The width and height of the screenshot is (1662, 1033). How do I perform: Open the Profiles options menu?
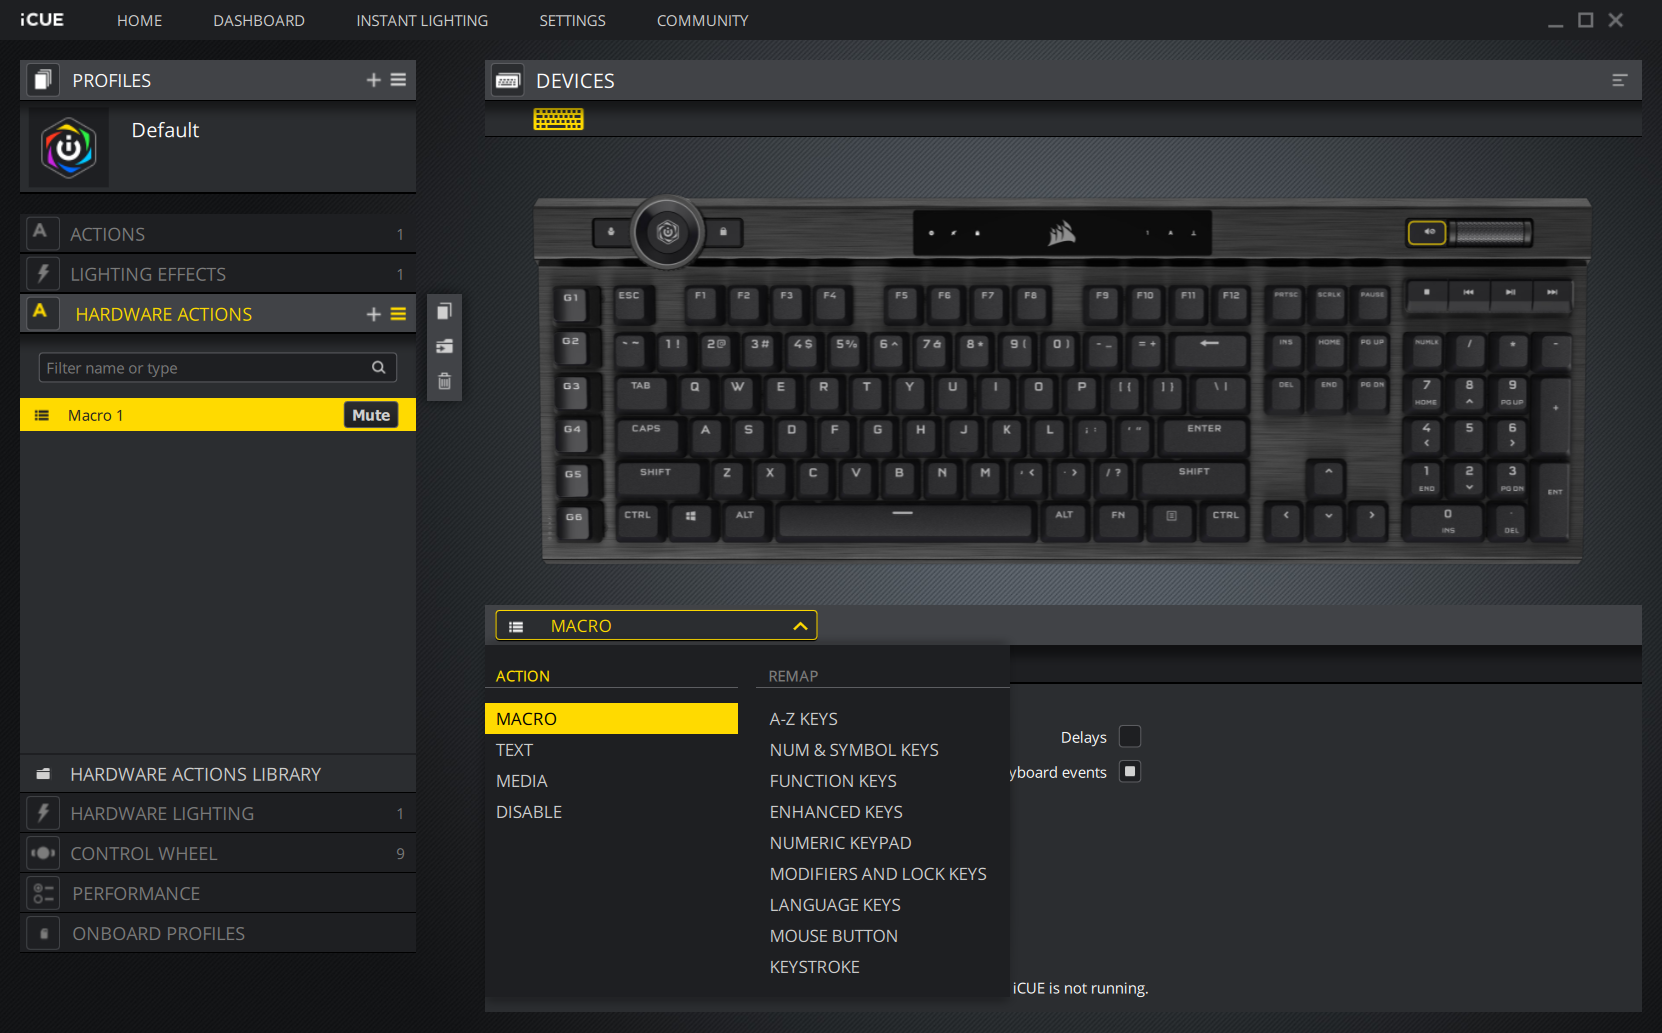coord(398,80)
